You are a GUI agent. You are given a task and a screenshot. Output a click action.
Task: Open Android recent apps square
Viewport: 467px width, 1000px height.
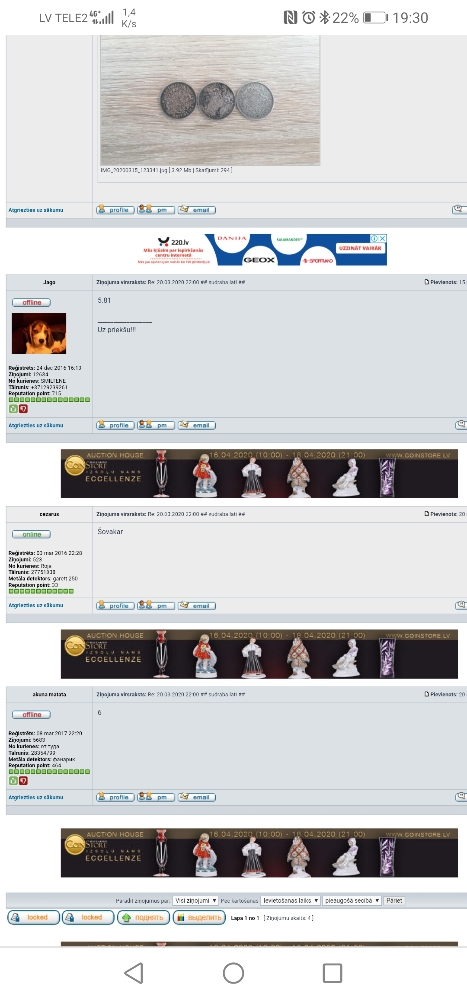[x=332, y=973]
